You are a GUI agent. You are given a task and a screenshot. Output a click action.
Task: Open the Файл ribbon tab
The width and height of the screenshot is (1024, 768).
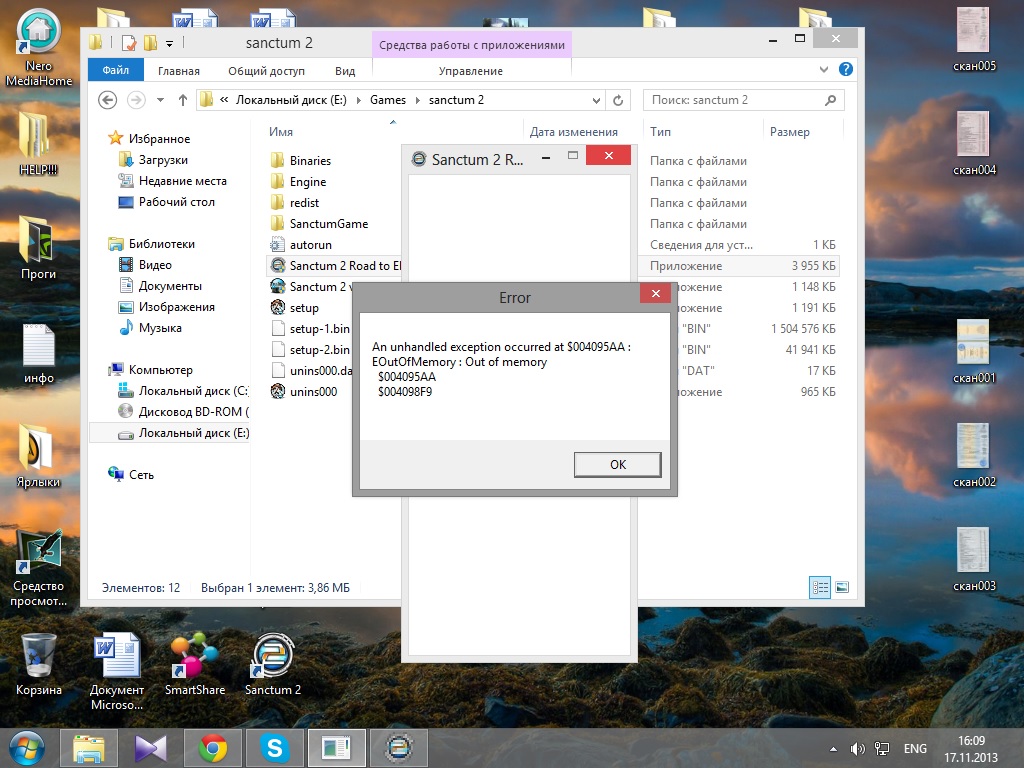tap(116, 70)
